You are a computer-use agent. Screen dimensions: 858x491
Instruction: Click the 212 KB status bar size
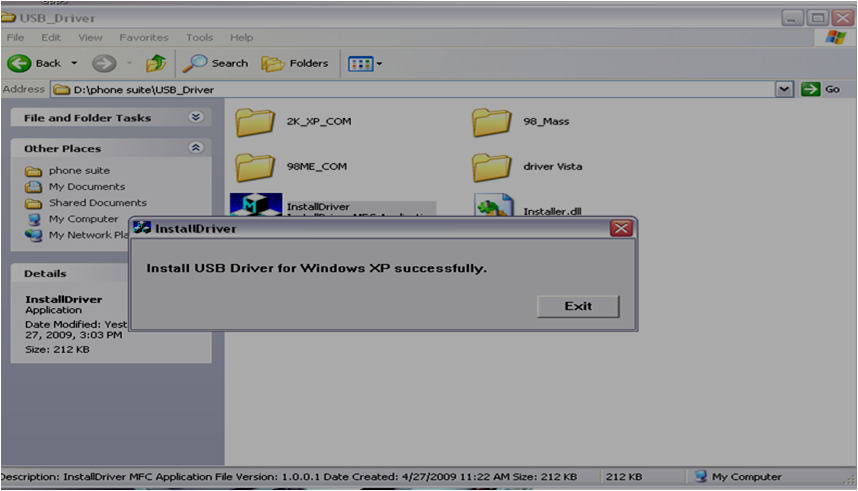pos(624,477)
